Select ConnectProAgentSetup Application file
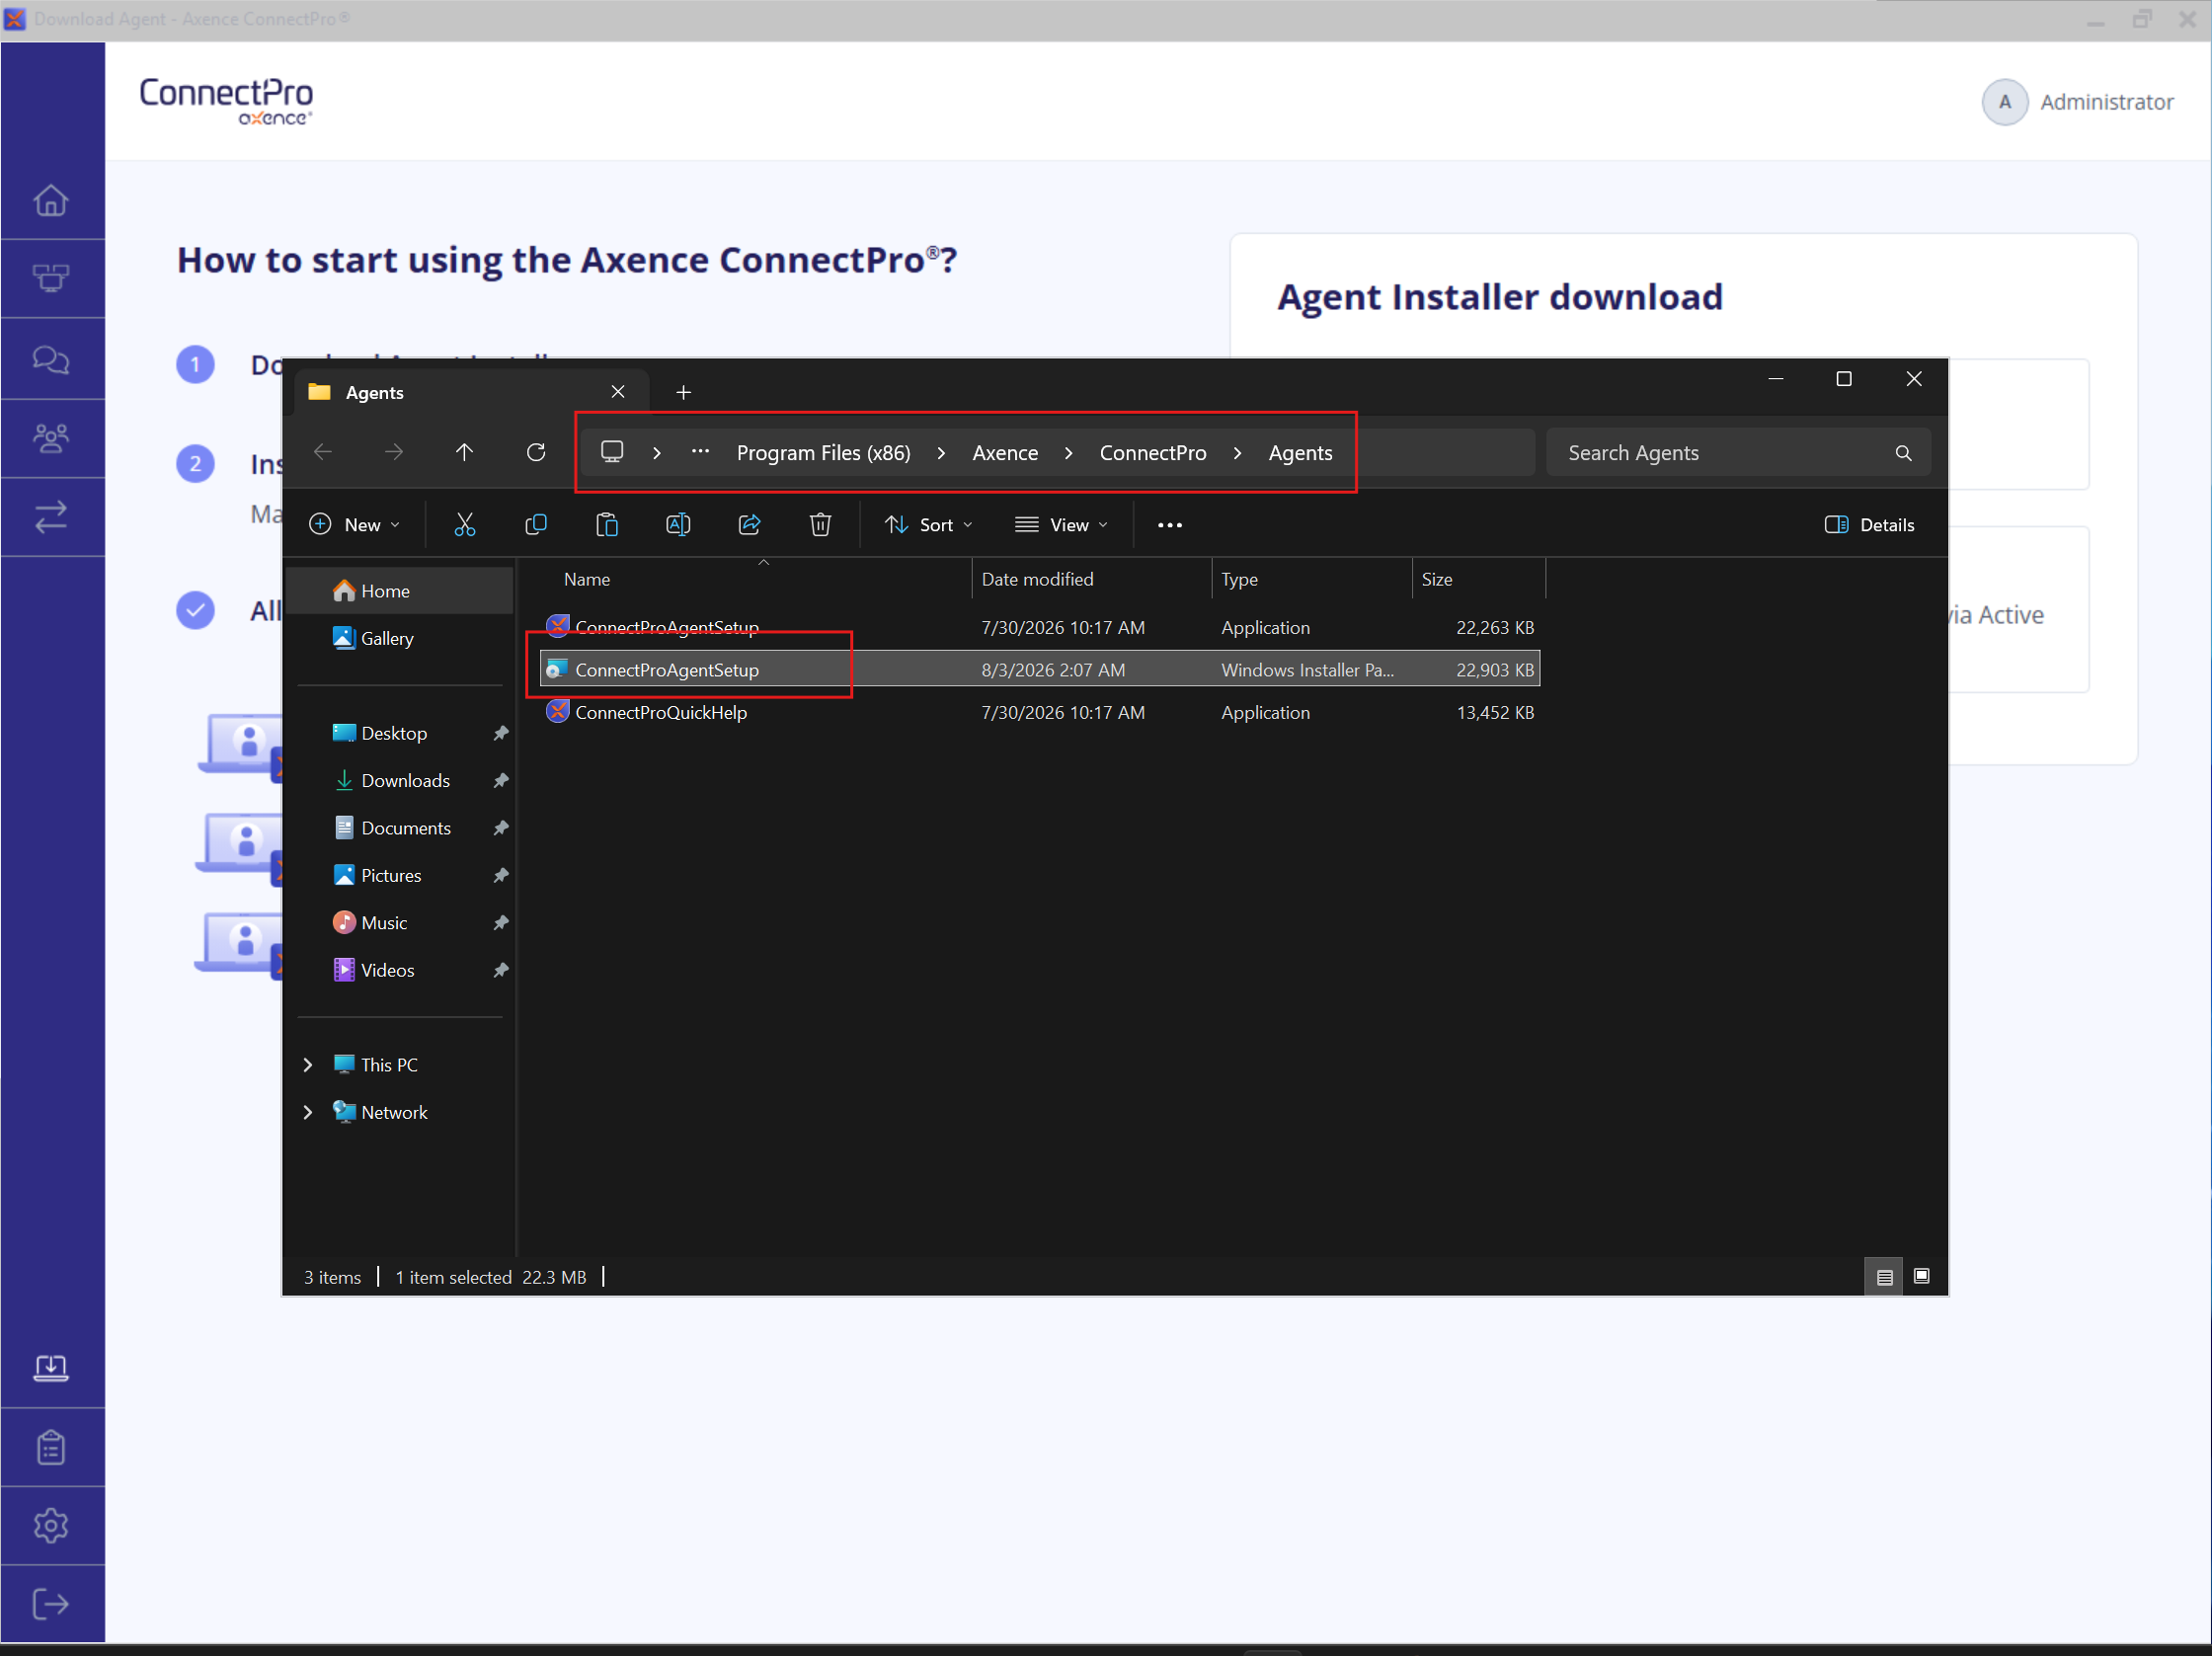The height and width of the screenshot is (1656, 2212). pos(1040,627)
